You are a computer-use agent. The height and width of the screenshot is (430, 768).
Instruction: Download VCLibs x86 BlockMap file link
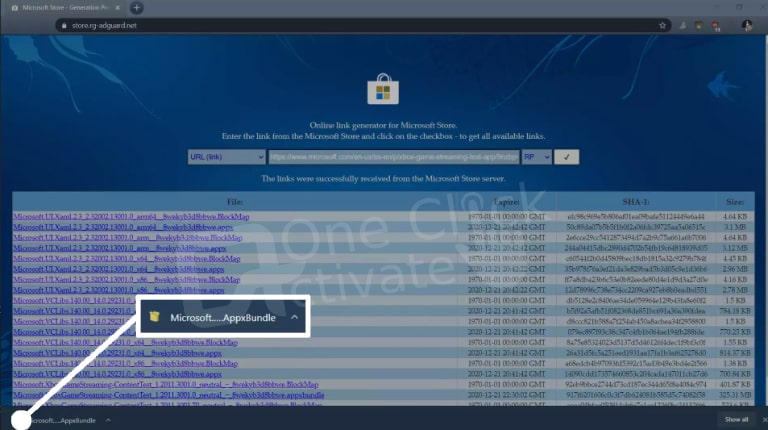(125, 364)
